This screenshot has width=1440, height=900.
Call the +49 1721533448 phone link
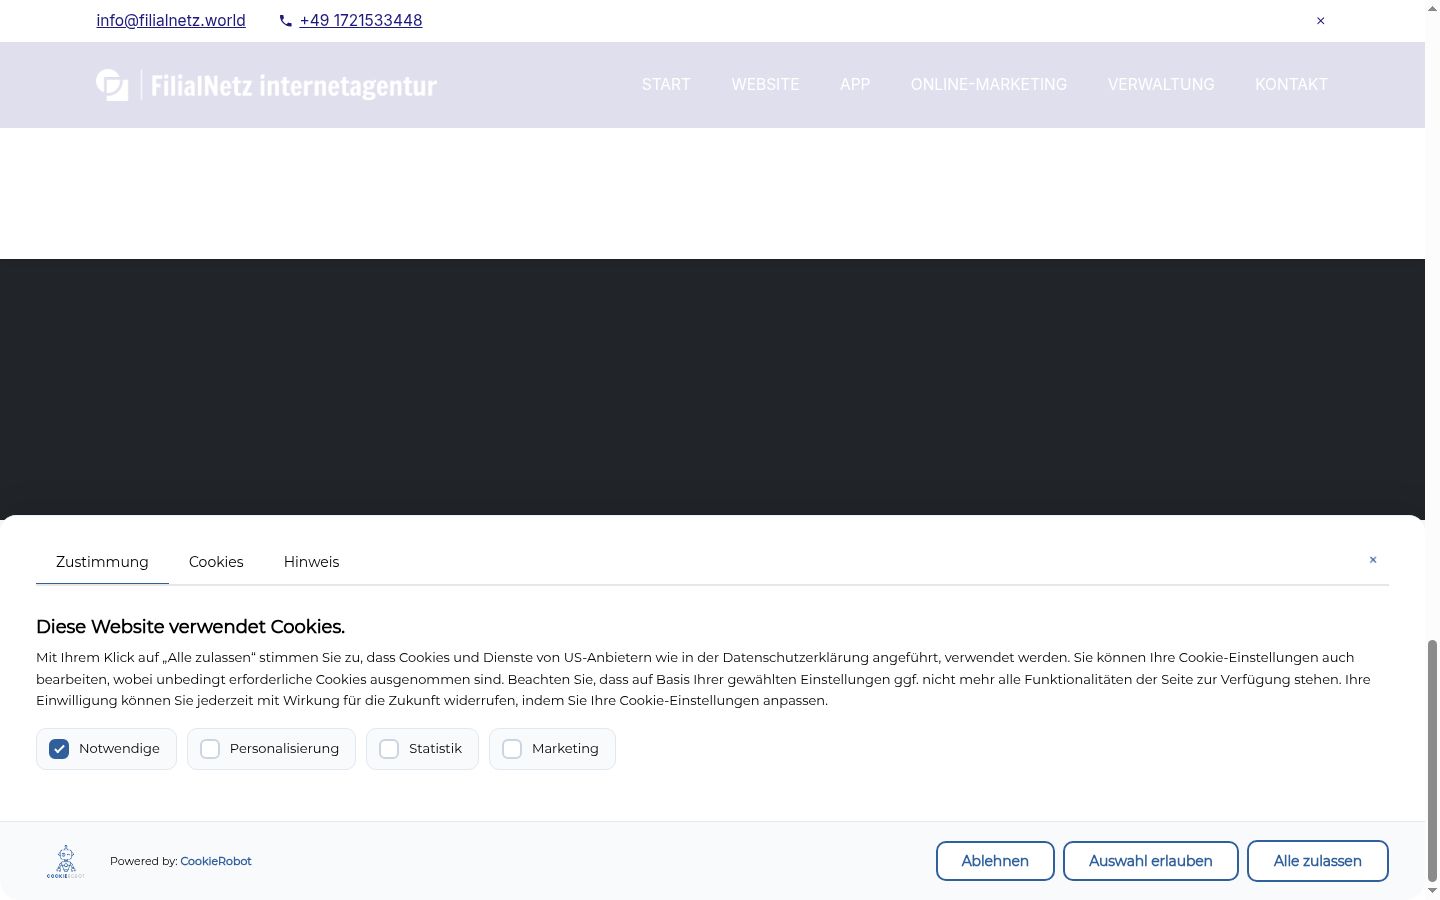[361, 21]
